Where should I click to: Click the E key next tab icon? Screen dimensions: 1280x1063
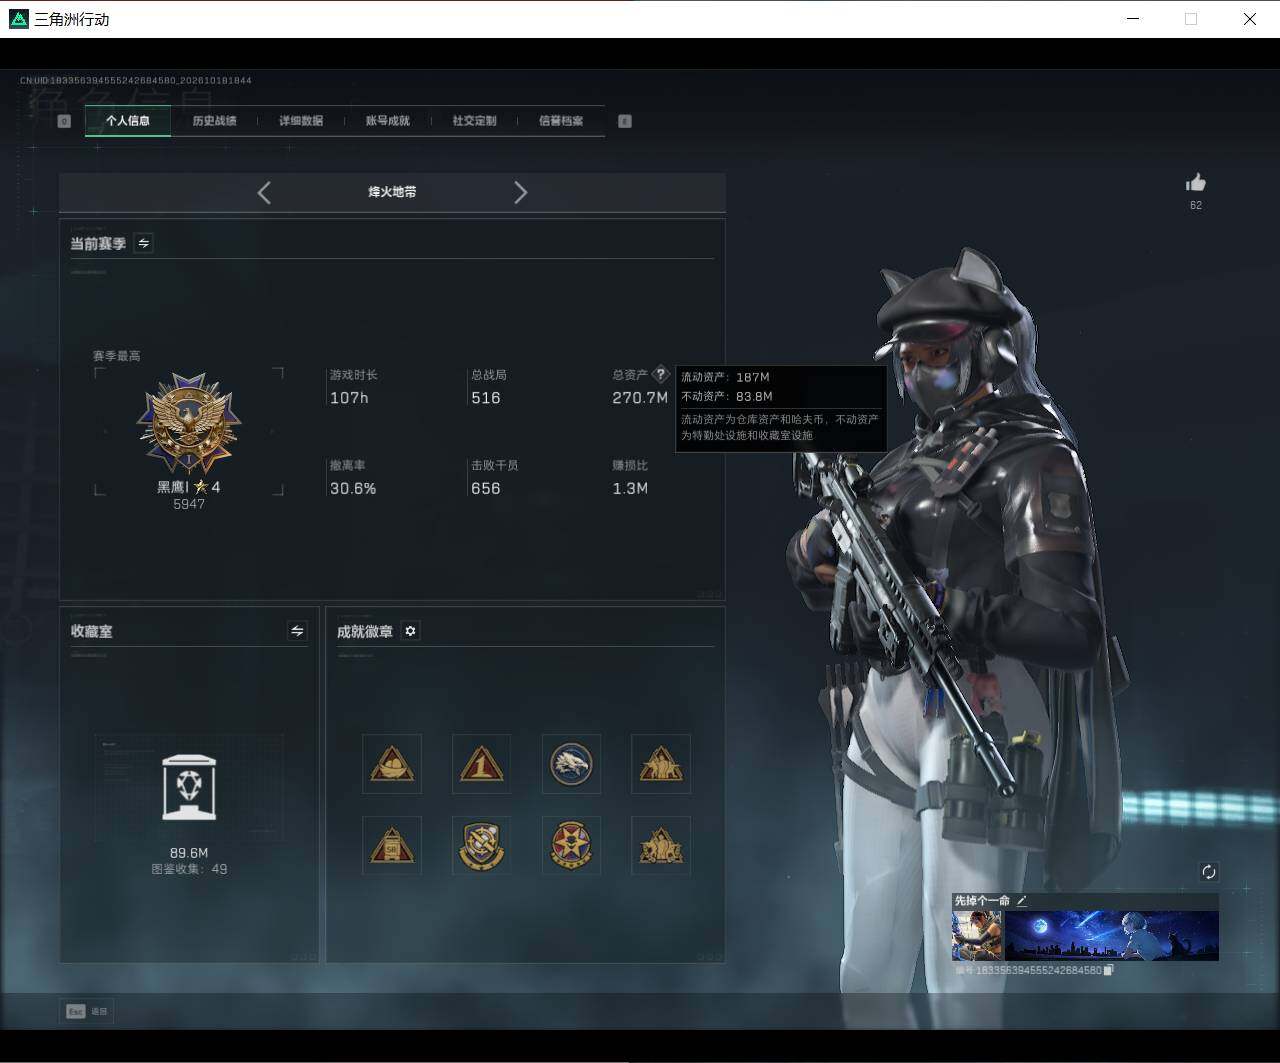(x=625, y=121)
